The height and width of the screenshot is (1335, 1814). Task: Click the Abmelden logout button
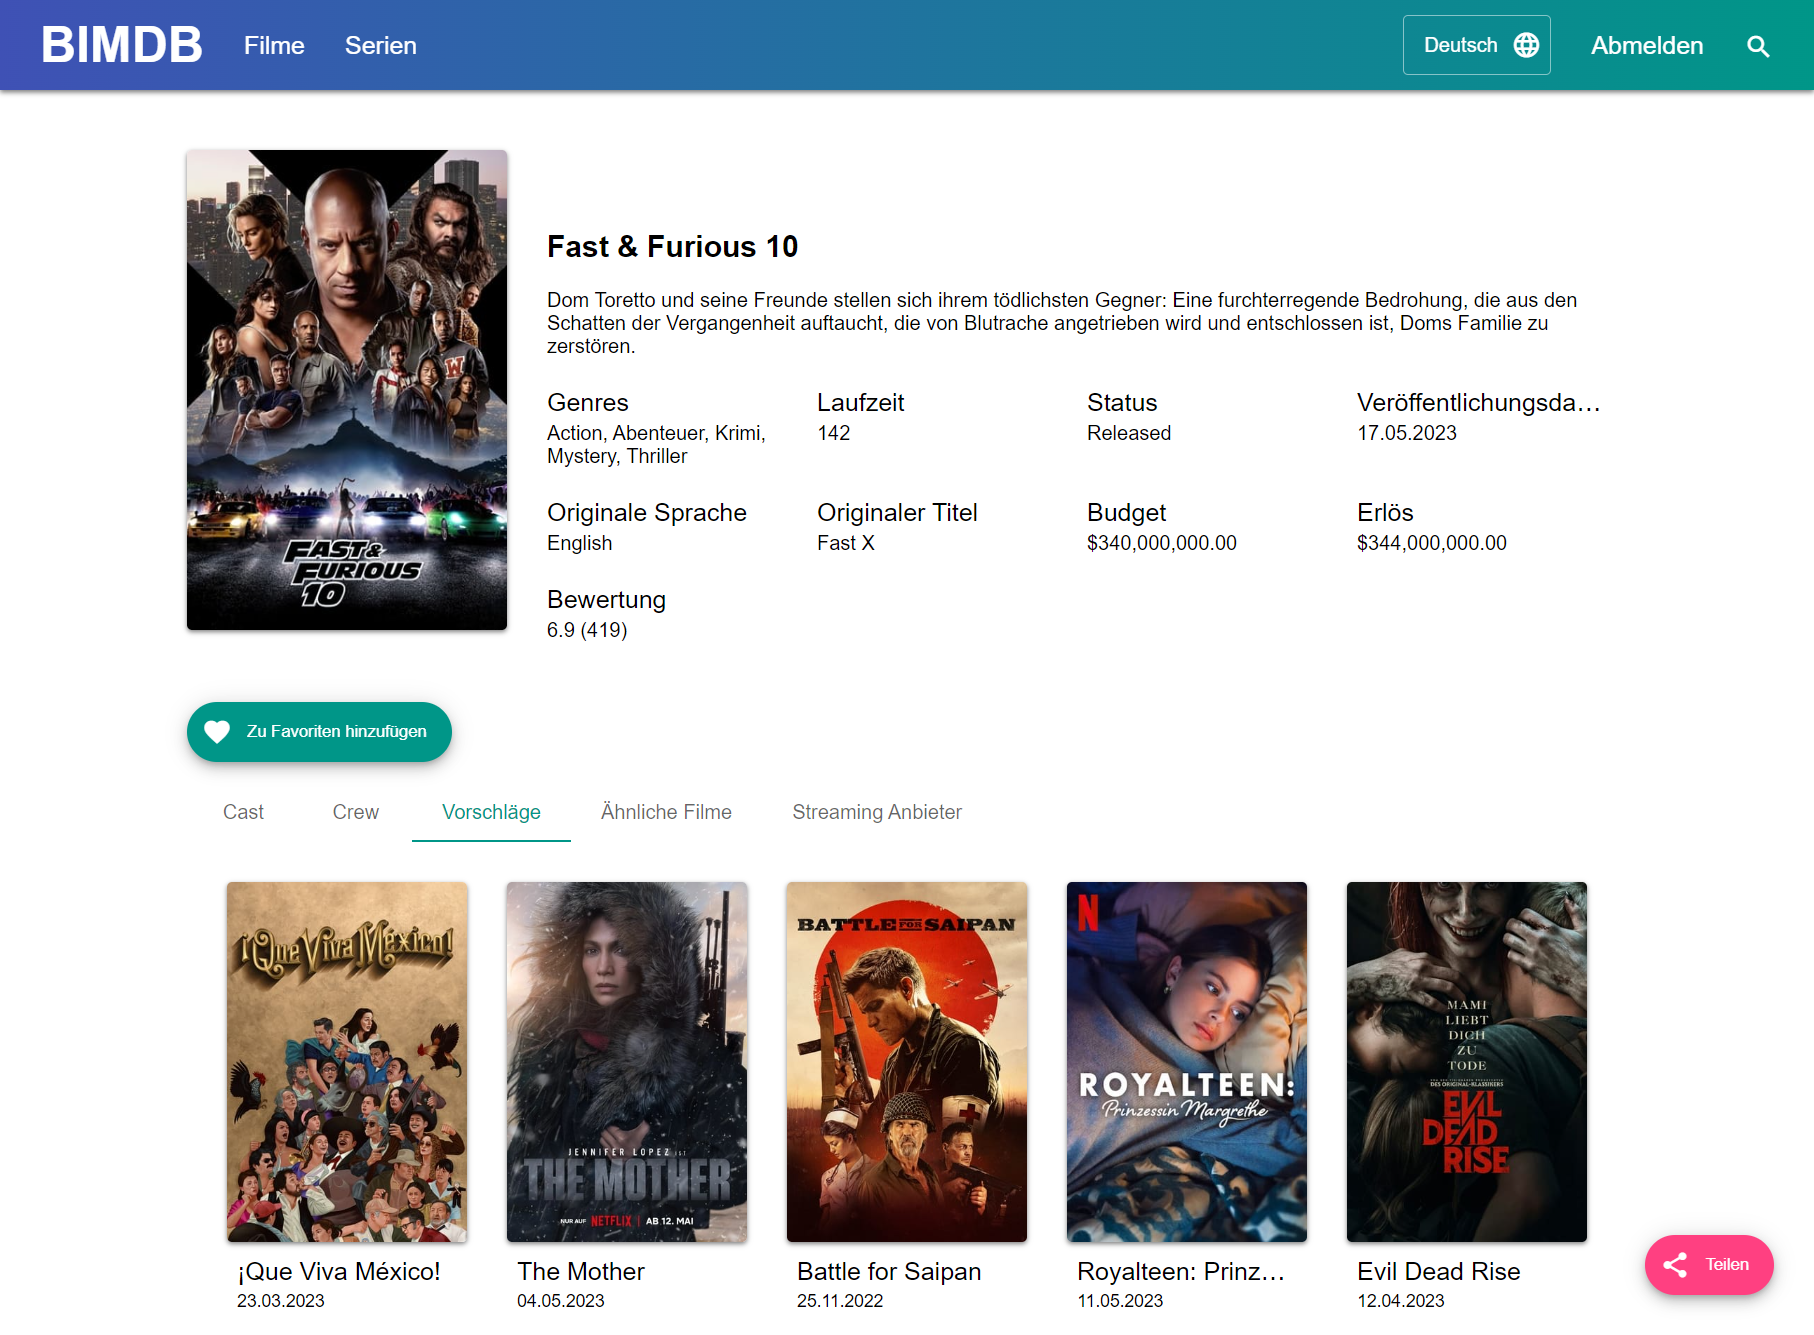[1647, 46]
